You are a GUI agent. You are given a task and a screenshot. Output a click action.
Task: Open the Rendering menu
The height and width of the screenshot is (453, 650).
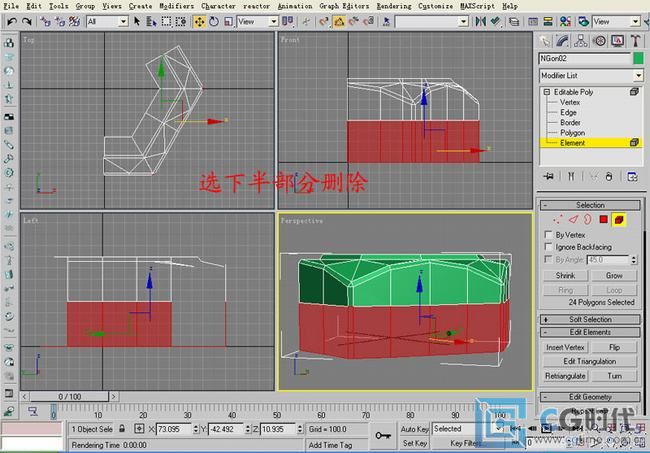pyautogui.click(x=394, y=6)
